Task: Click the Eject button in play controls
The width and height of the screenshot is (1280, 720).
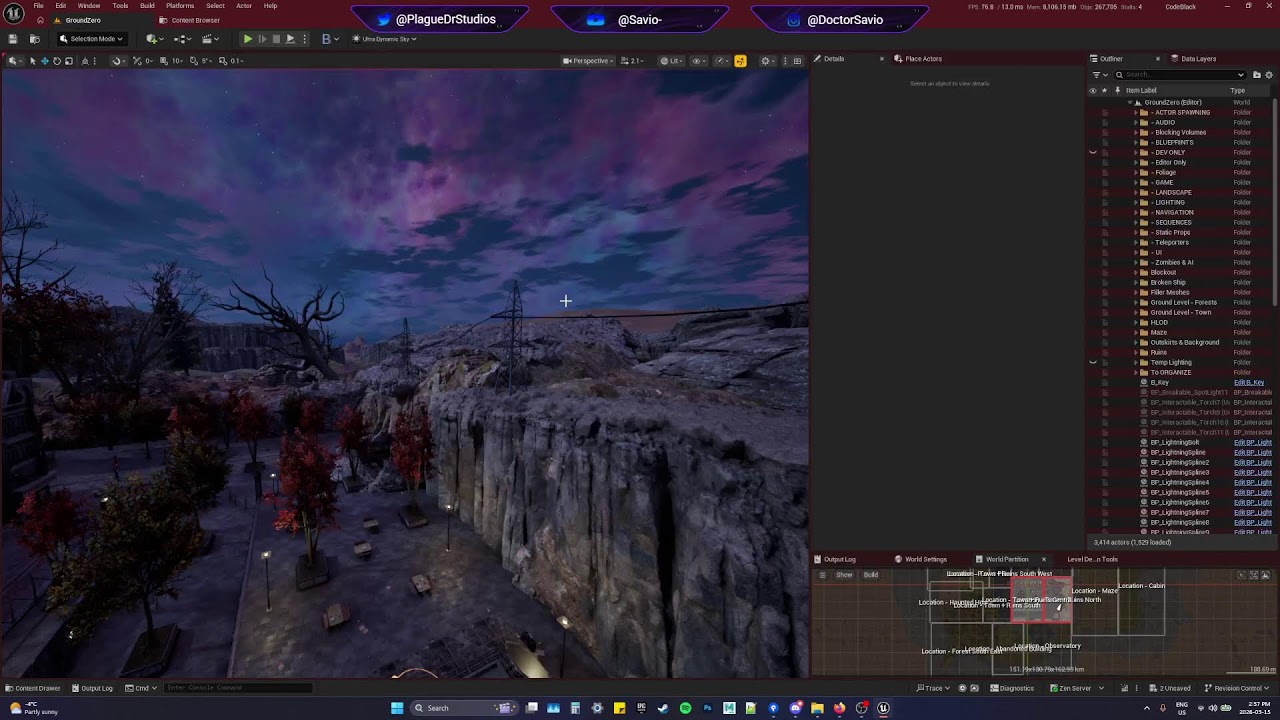Action: tap(290, 39)
